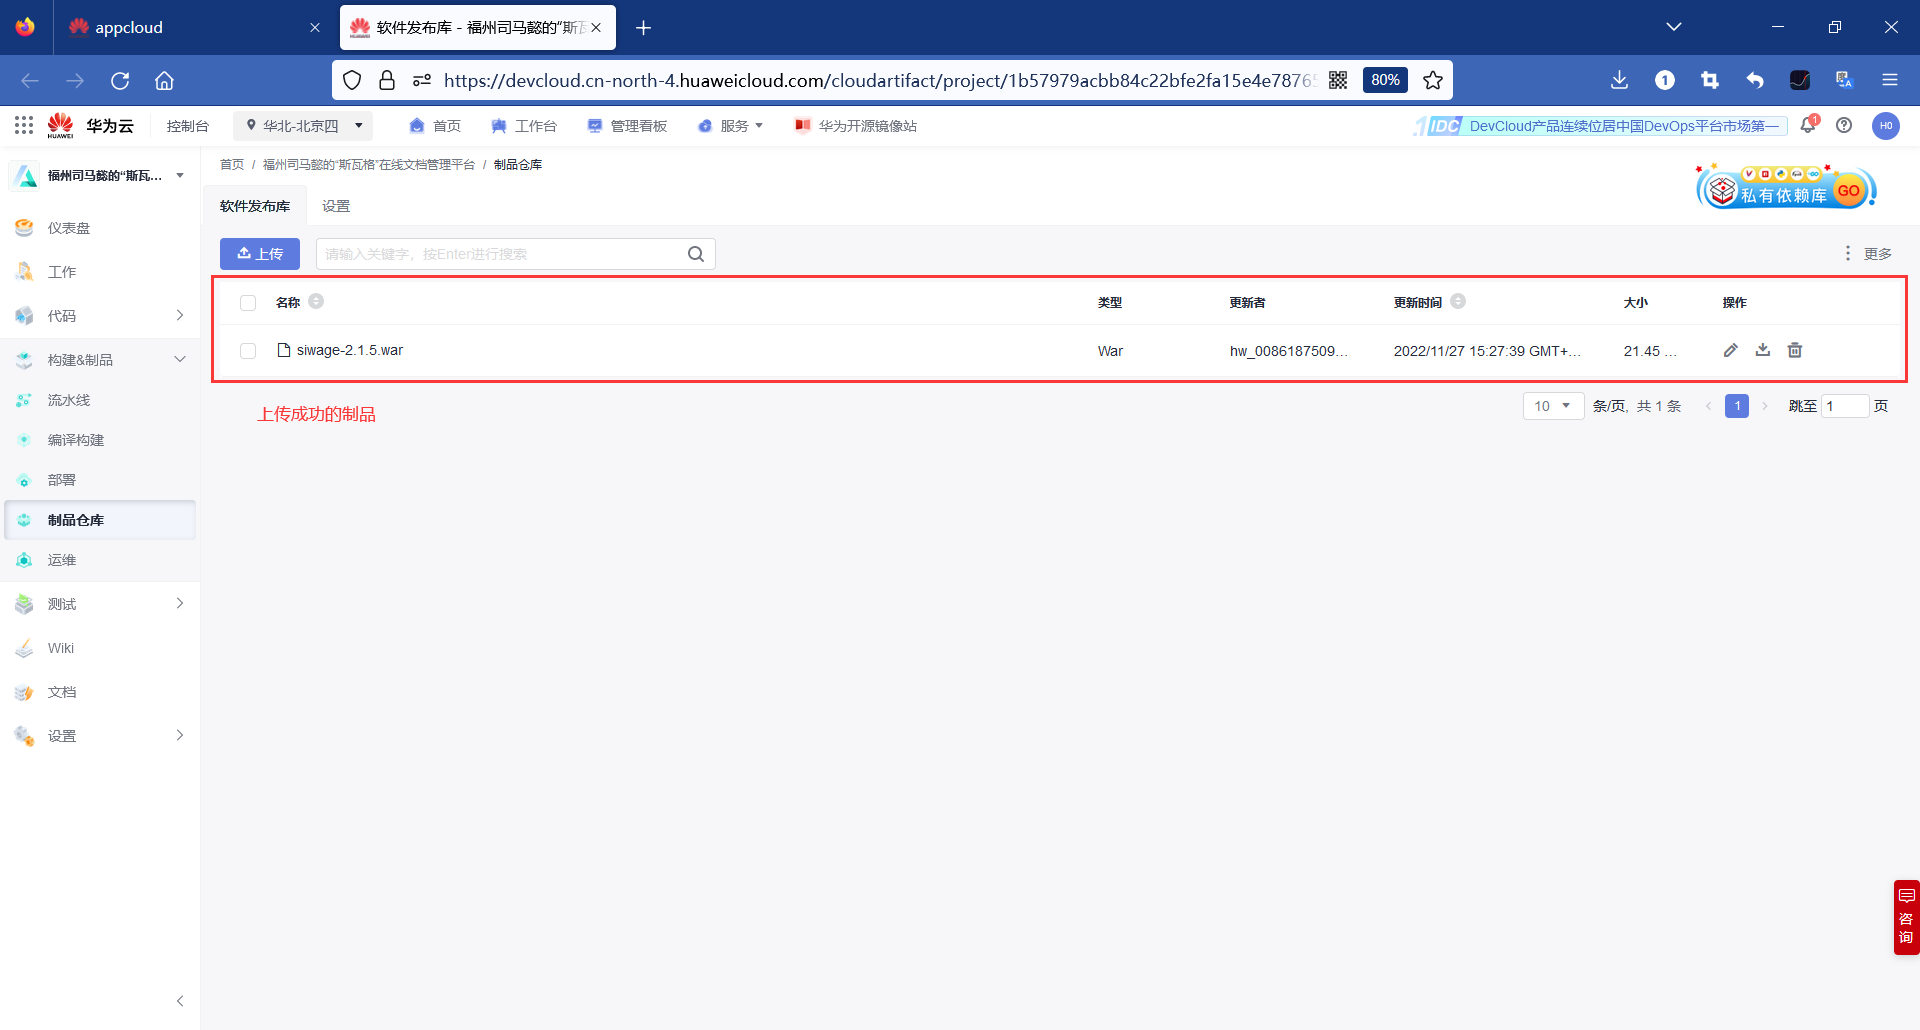Click the 跳至 page number field
The width and height of the screenshot is (1920, 1030).
click(x=1845, y=406)
